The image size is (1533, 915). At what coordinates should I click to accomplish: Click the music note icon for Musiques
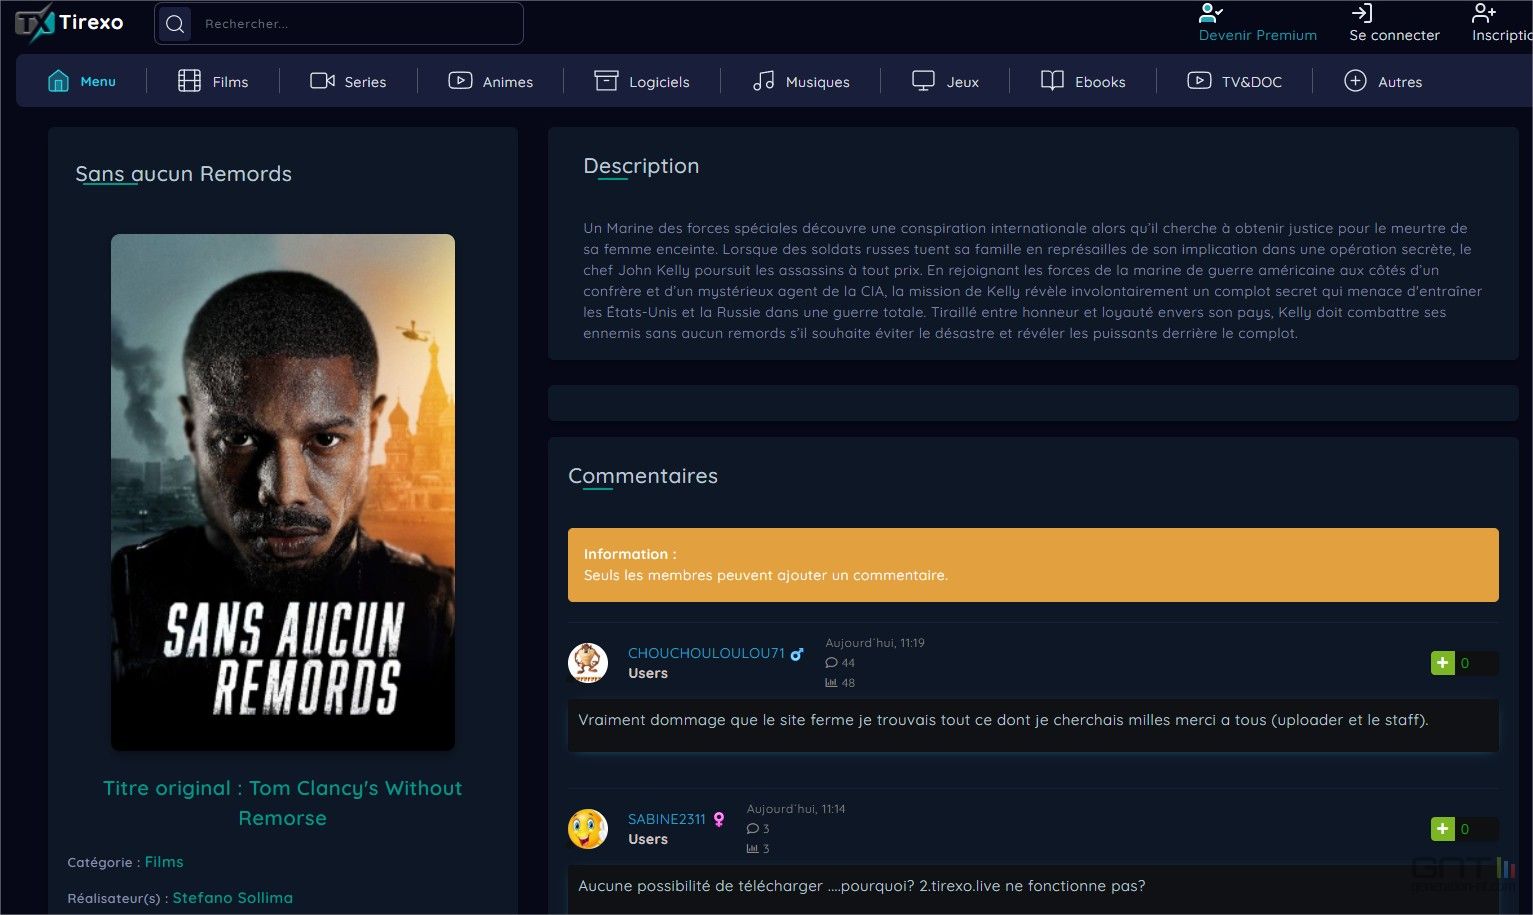[763, 81]
